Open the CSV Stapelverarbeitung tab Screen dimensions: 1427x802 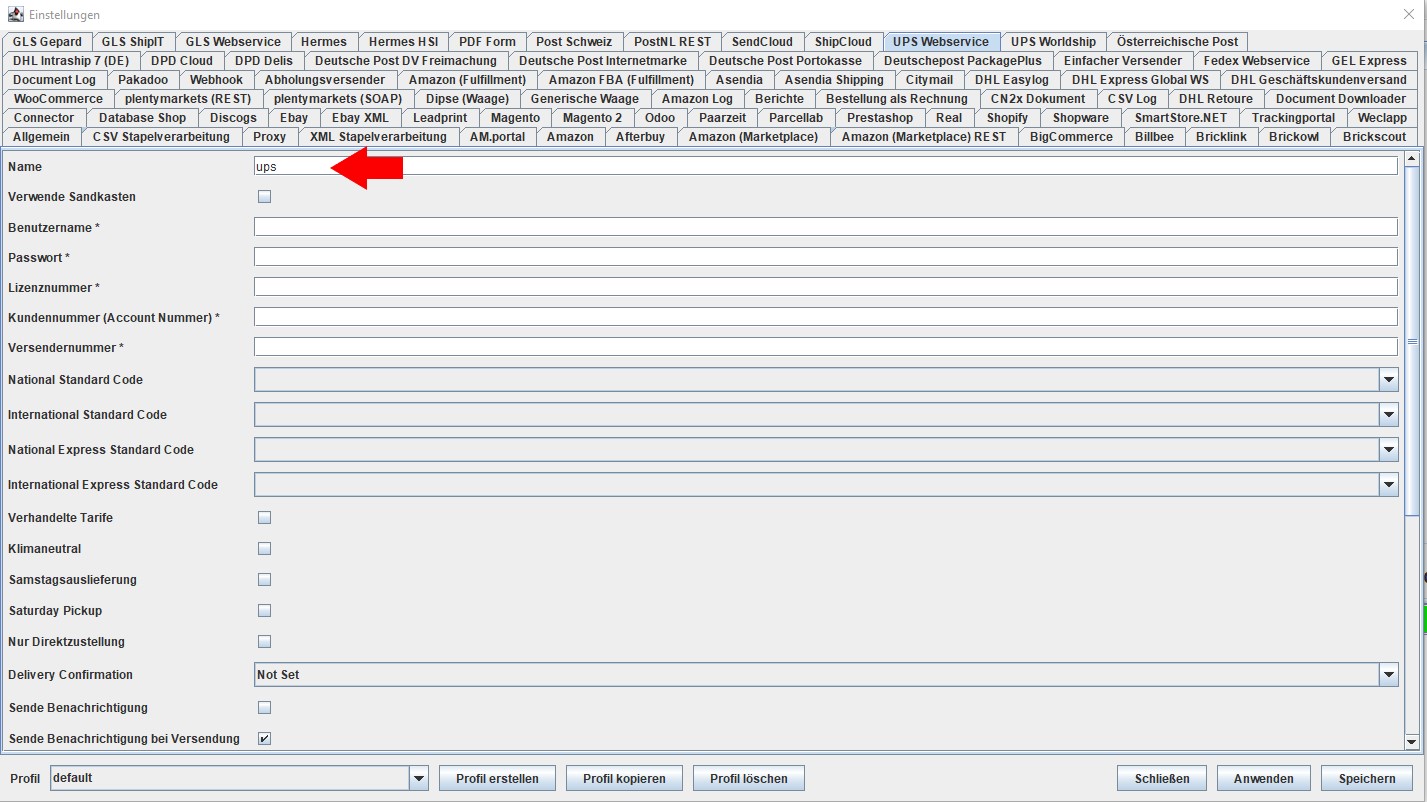161,137
